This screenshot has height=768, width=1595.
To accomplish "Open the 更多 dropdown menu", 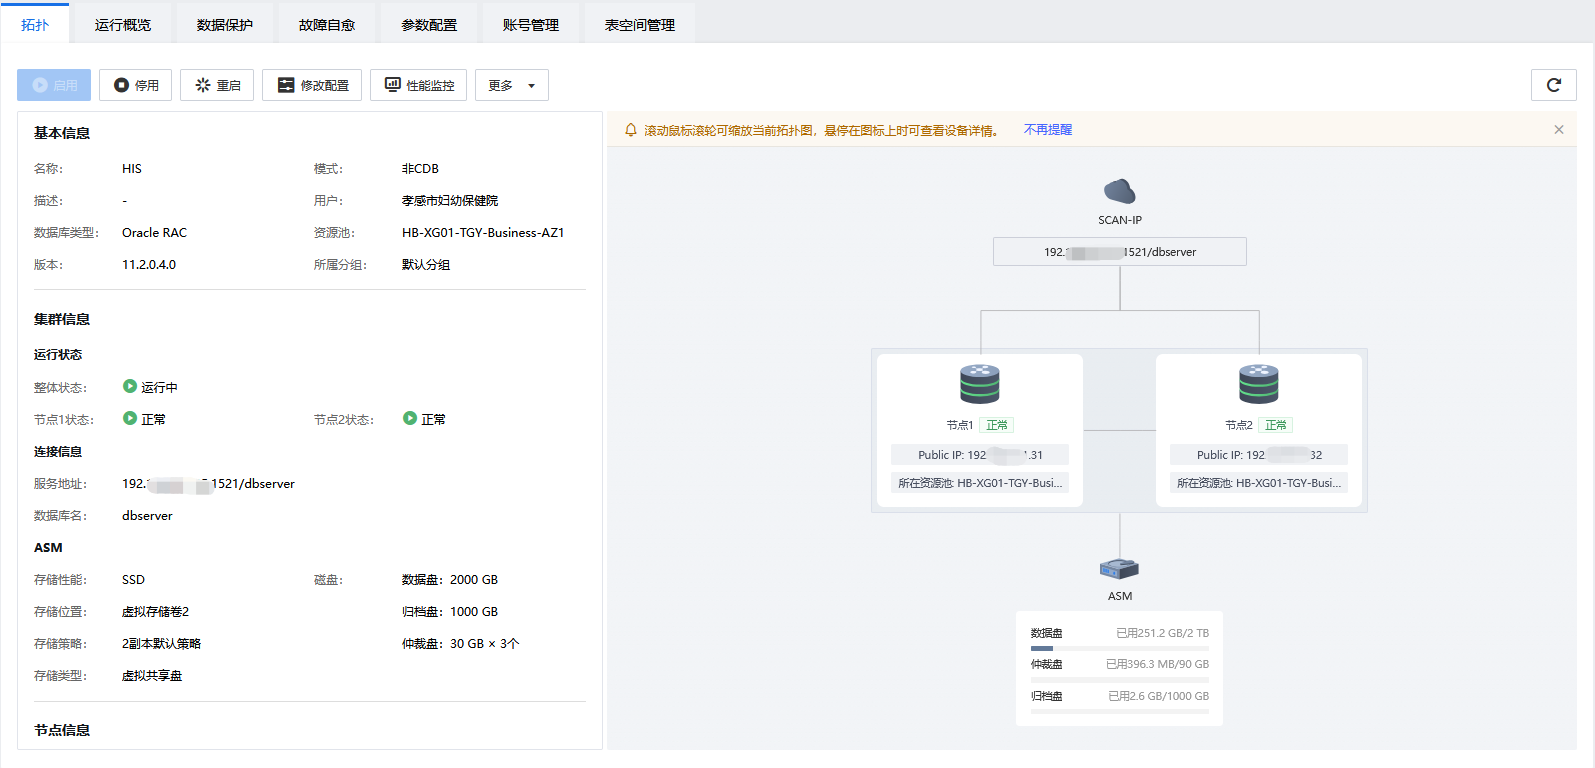I will tap(511, 85).
